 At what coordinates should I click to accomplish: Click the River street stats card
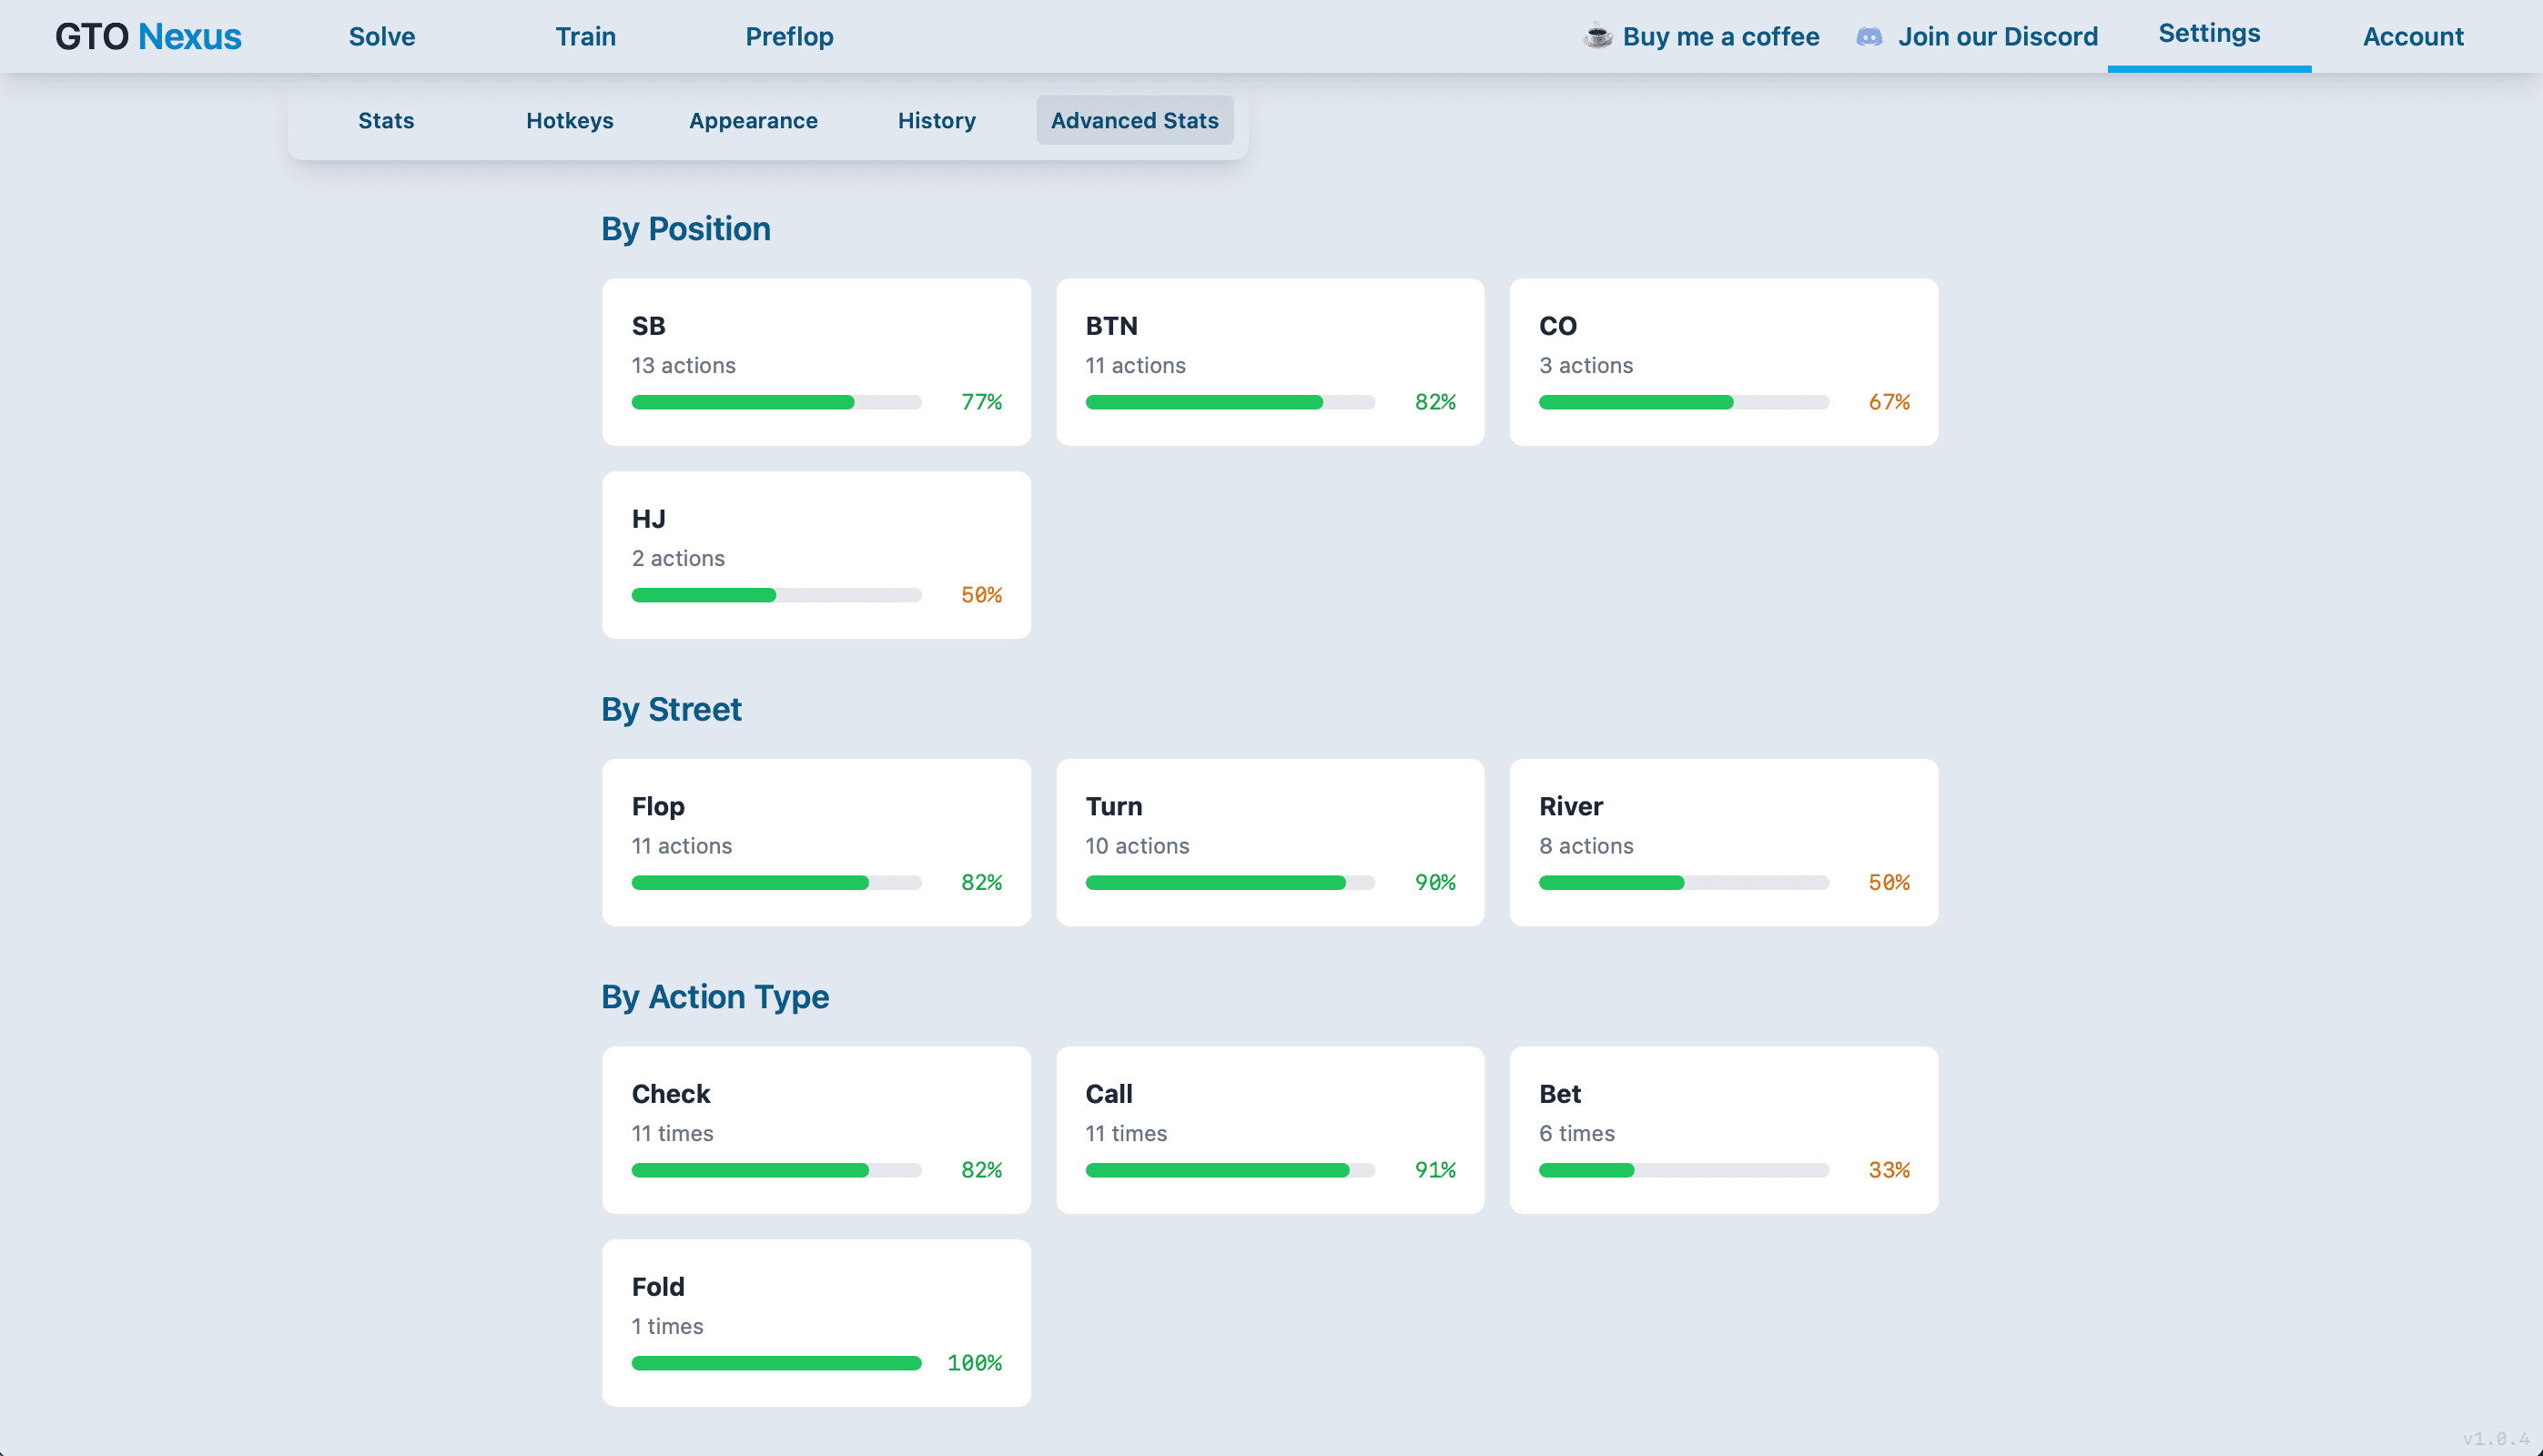[x=1723, y=842]
